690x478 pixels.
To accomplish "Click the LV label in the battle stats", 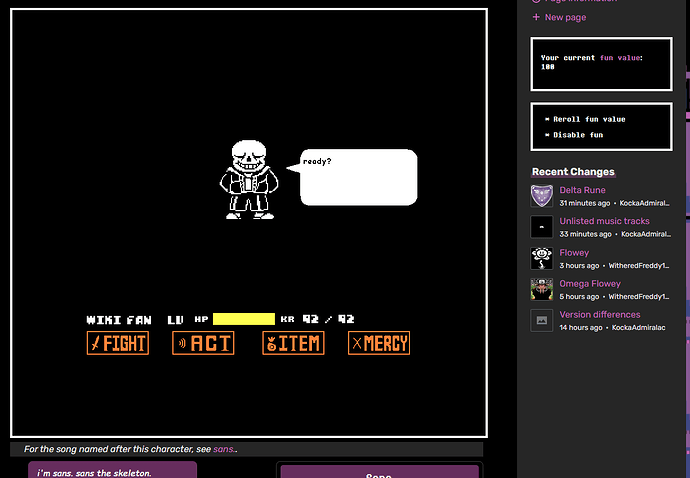I will (175, 320).
